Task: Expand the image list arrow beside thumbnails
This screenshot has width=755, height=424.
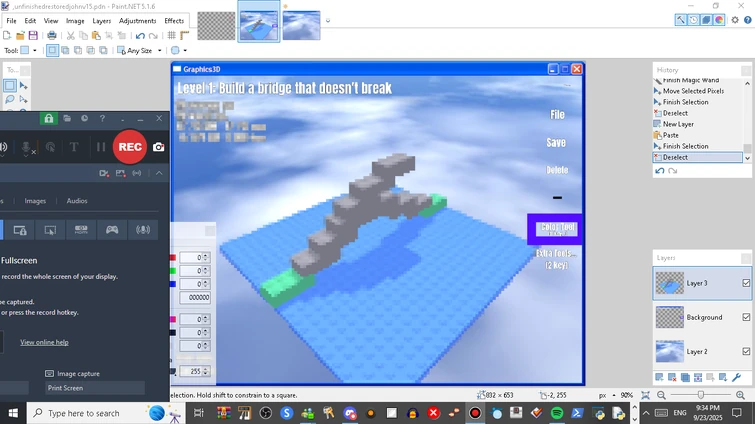Action: (x=328, y=21)
